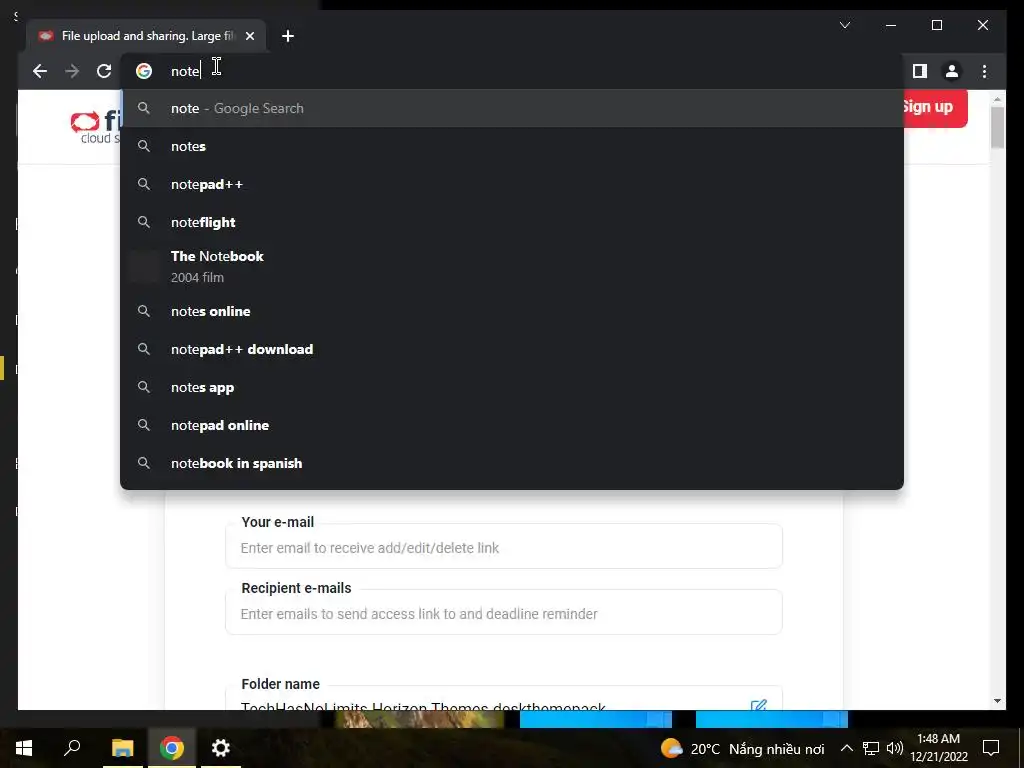
Task: Open Chrome's three-dot menu
Action: tap(984, 71)
